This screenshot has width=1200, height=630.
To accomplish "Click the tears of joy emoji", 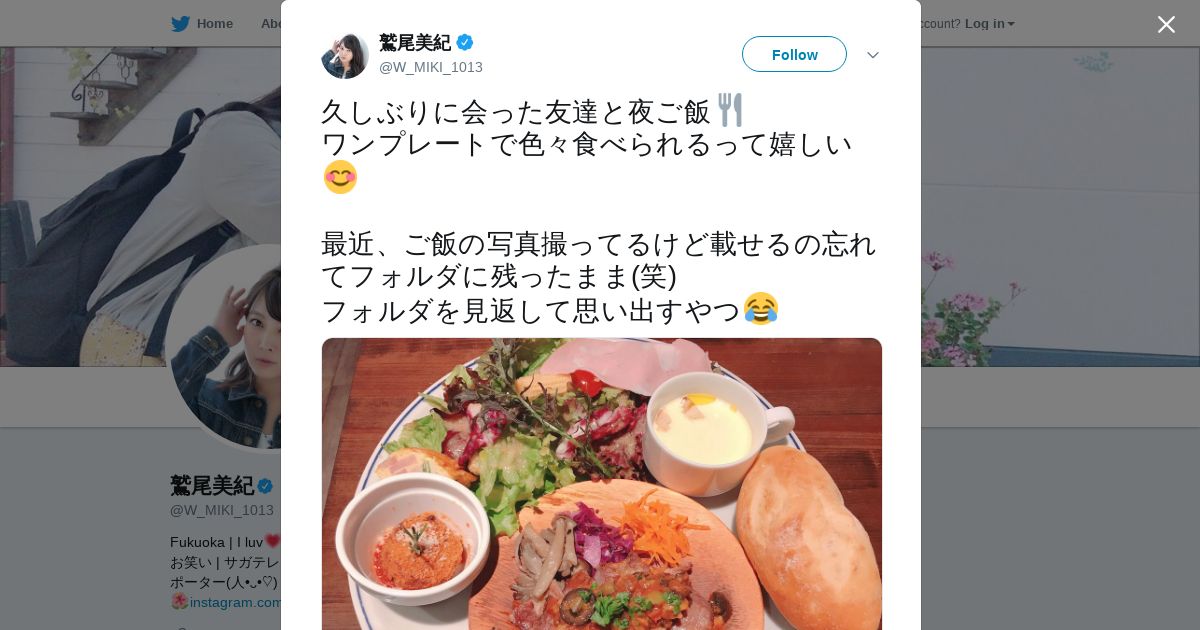I will [761, 309].
